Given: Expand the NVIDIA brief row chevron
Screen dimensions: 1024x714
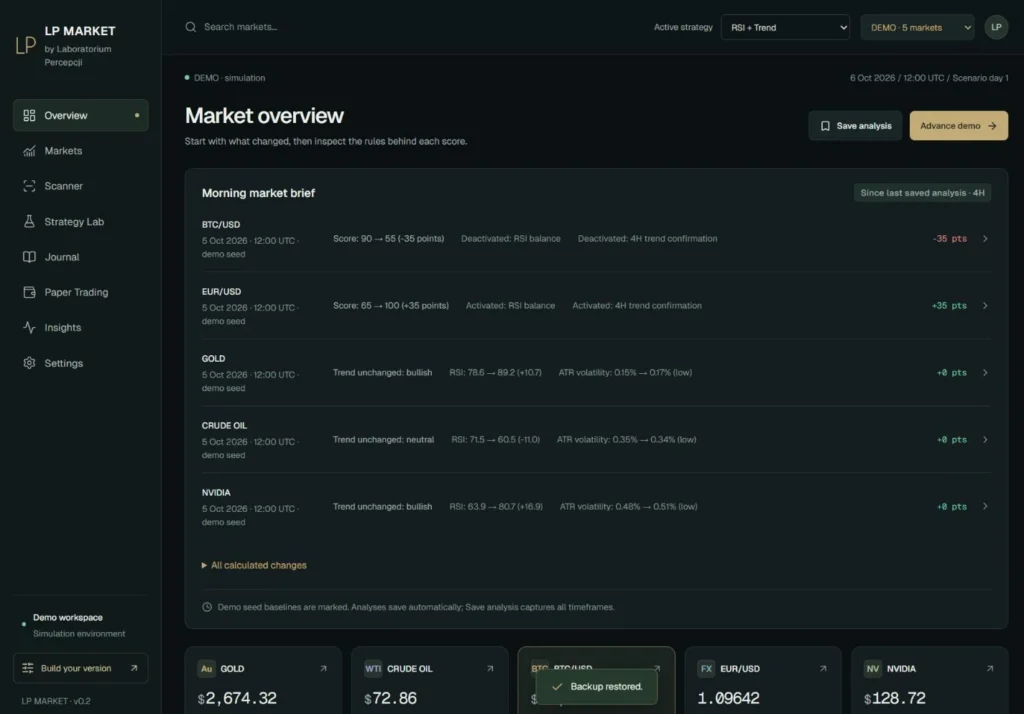Looking at the screenshot, I should point(985,506).
